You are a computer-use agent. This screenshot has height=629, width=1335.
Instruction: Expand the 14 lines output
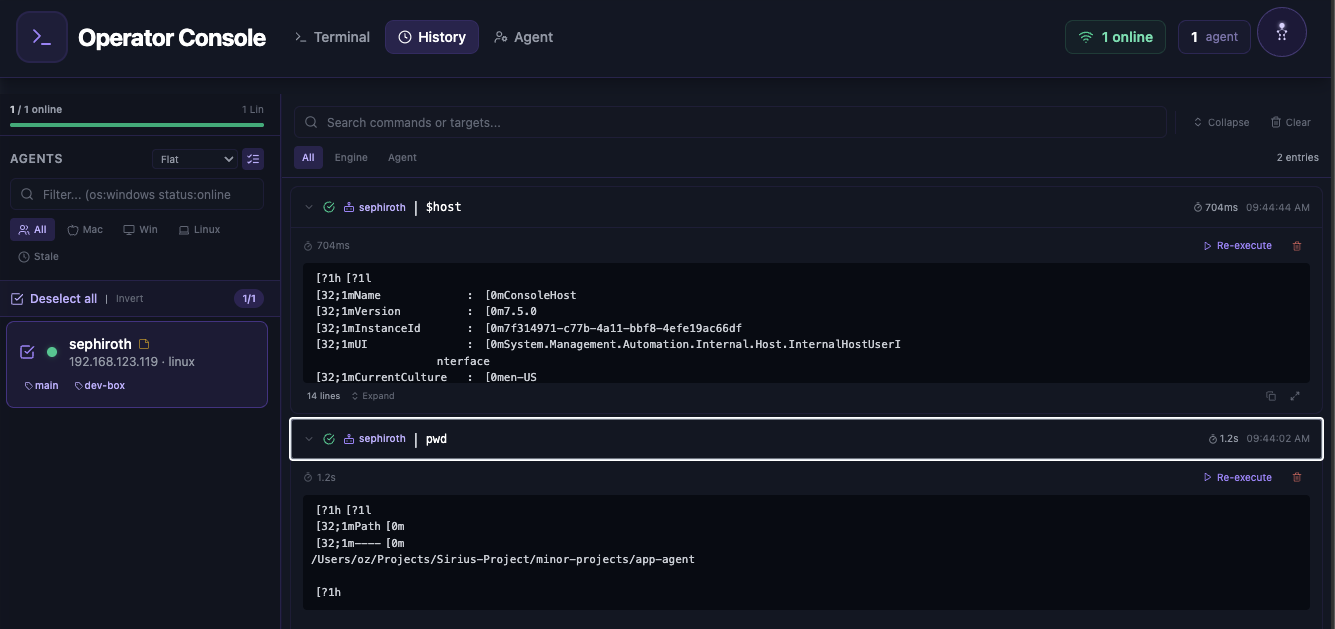[x=372, y=396]
